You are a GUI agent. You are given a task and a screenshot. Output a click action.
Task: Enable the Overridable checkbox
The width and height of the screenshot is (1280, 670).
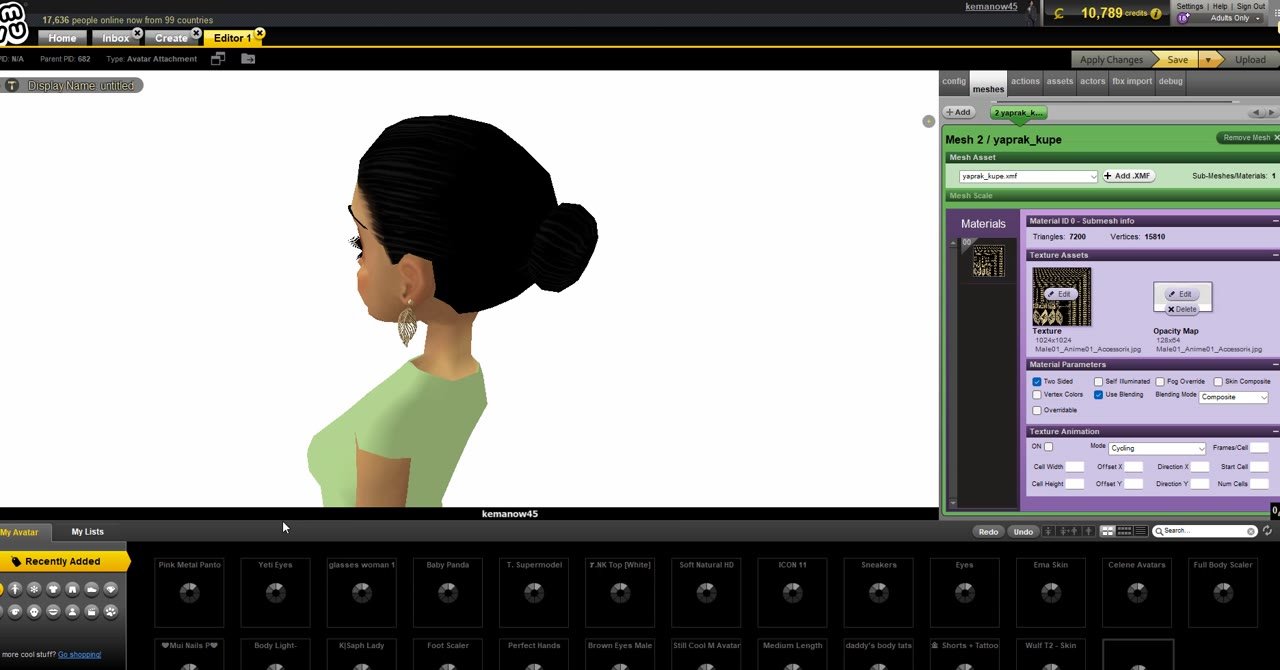[x=1037, y=411]
